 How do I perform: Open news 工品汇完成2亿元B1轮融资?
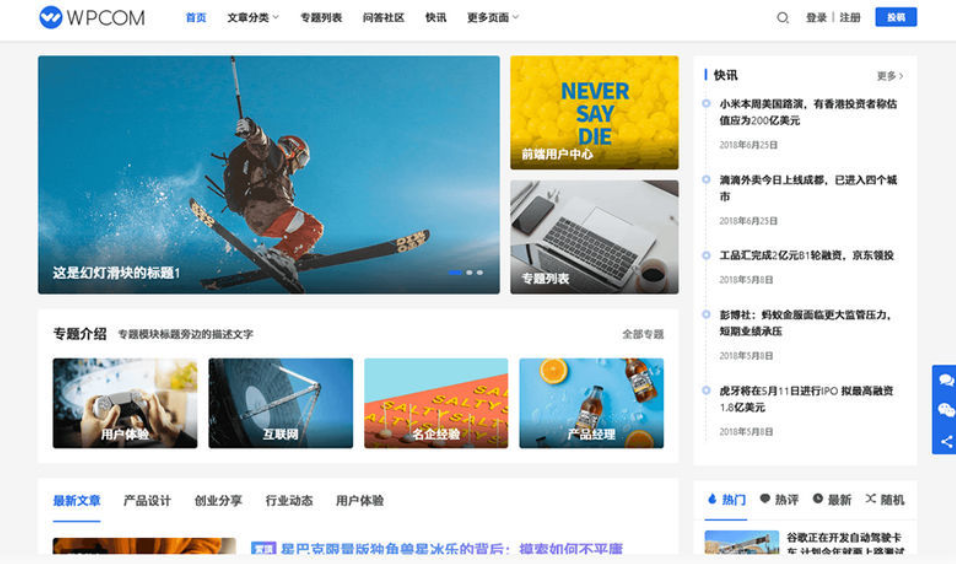click(807, 255)
